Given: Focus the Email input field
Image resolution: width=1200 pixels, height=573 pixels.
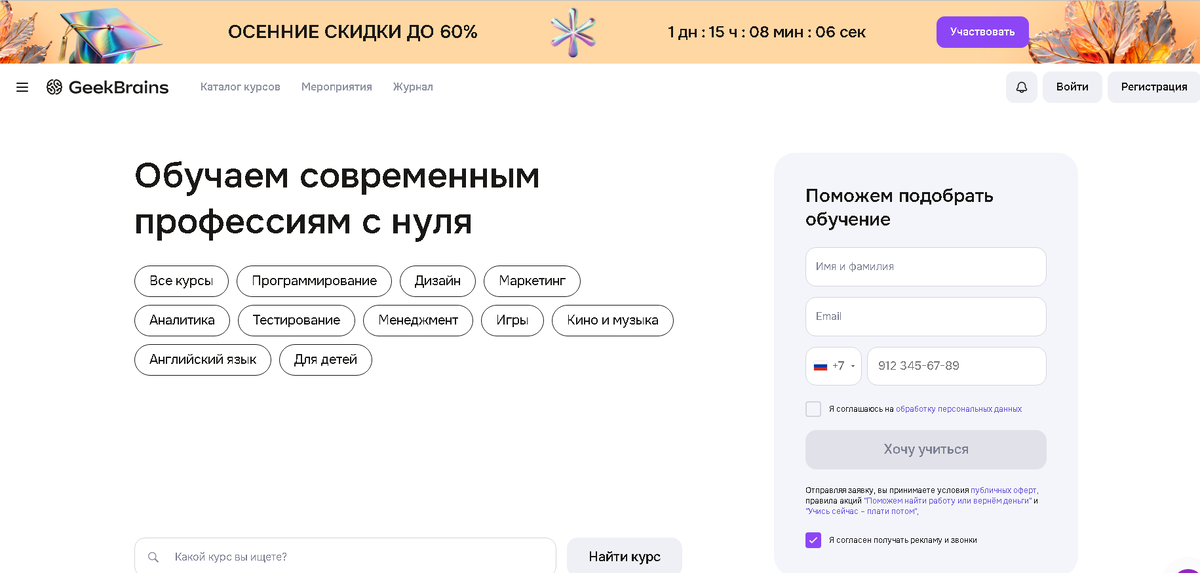Looking at the screenshot, I should (x=926, y=316).
